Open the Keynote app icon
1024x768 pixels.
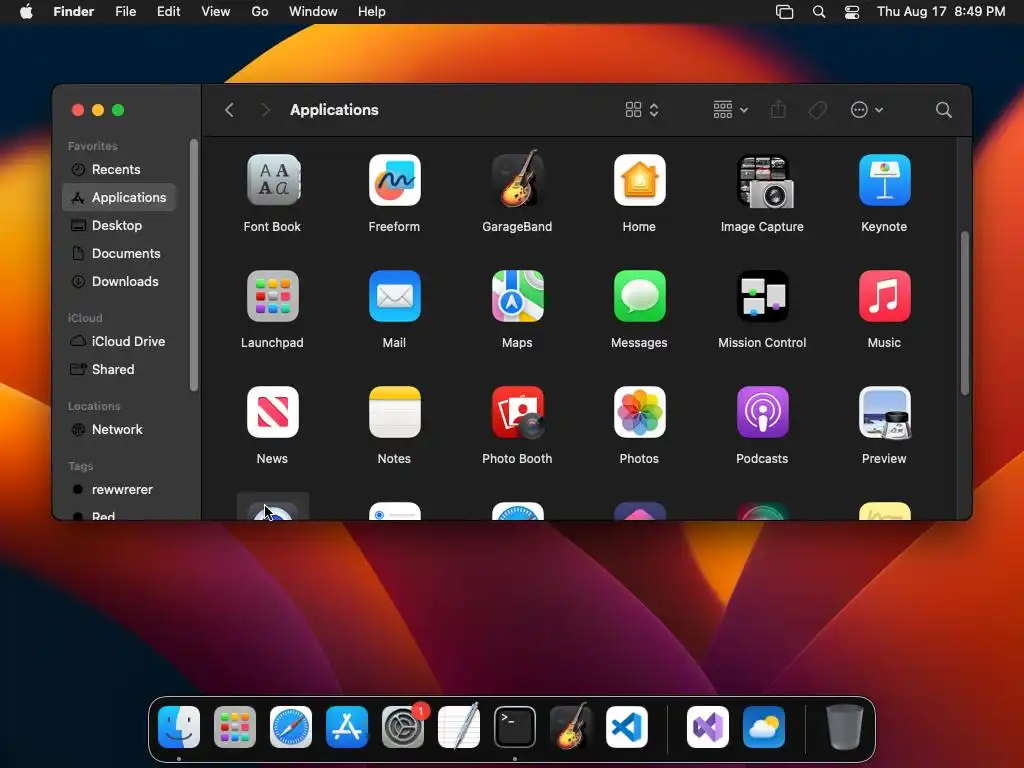pyautogui.click(x=884, y=180)
